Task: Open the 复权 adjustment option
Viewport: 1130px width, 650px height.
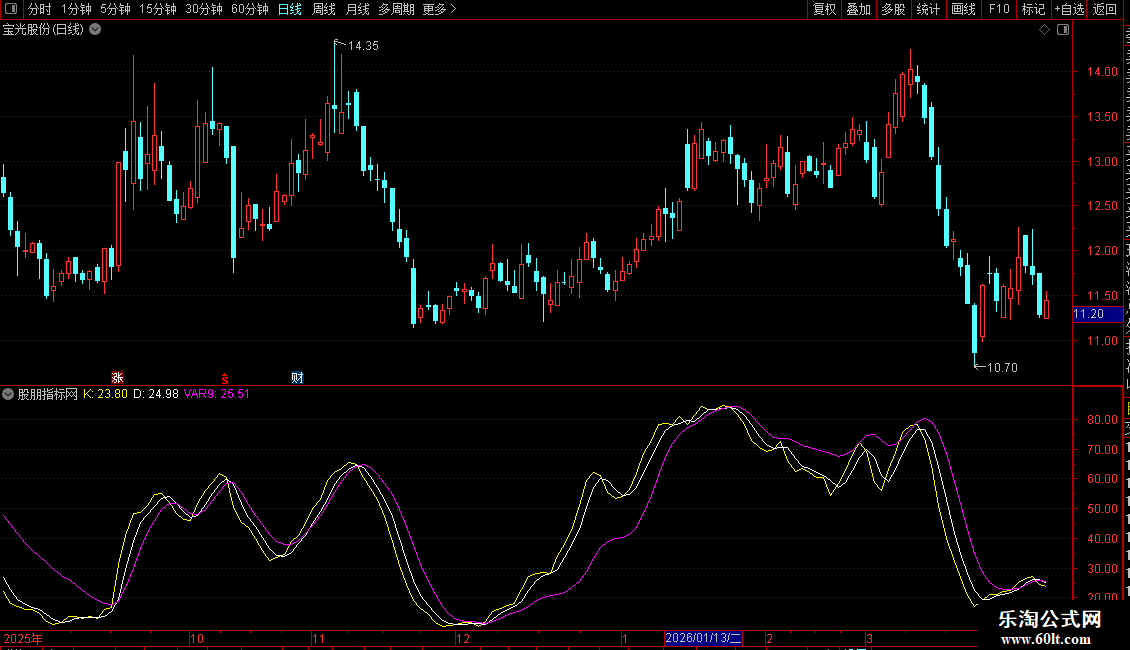Action: tap(824, 9)
